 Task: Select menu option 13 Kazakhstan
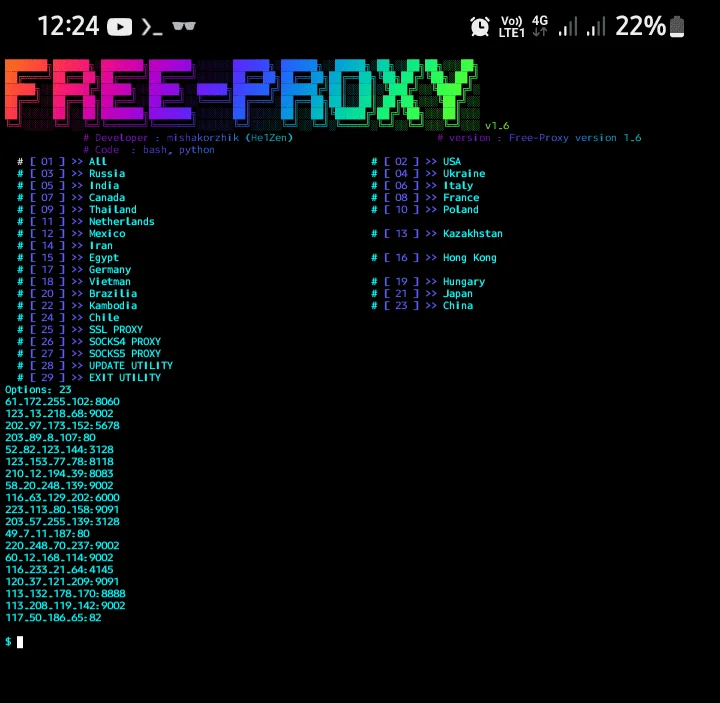pyautogui.click(x=437, y=233)
